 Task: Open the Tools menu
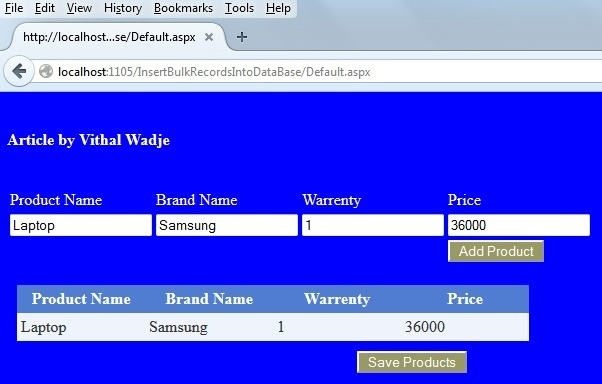click(x=239, y=8)
